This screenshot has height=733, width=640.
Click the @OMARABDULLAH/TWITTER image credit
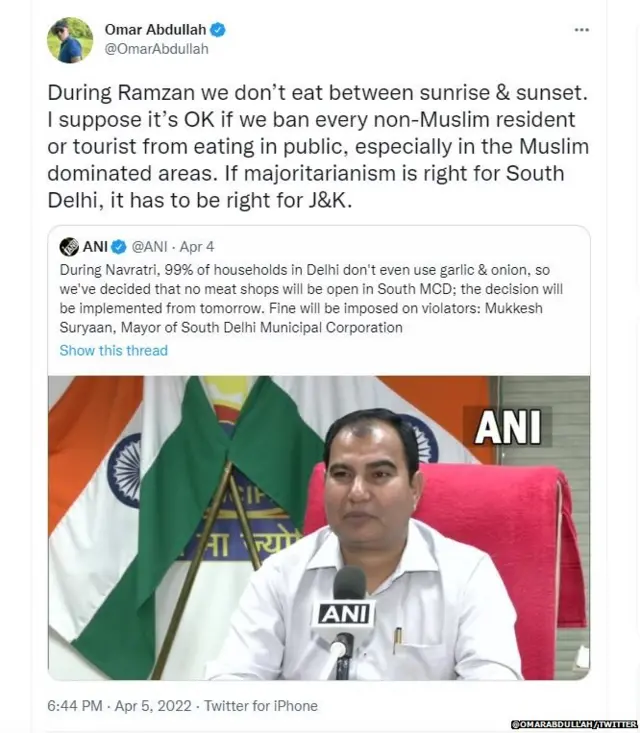tap(574, 724)
